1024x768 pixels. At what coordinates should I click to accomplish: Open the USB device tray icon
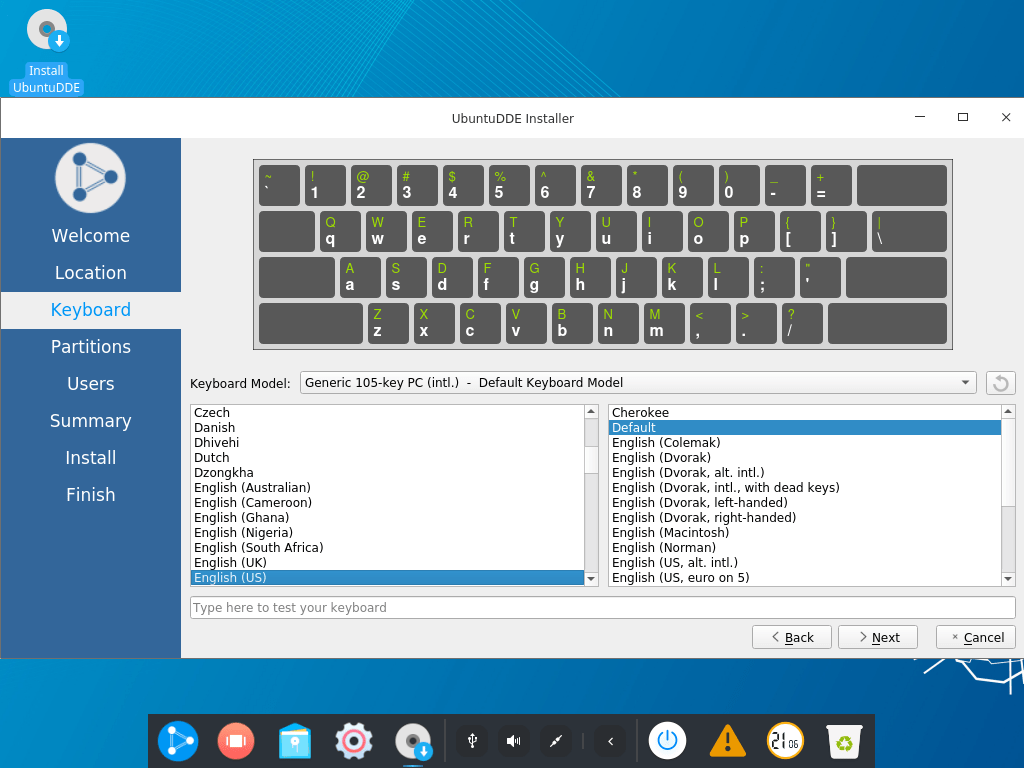coord(473,741)
